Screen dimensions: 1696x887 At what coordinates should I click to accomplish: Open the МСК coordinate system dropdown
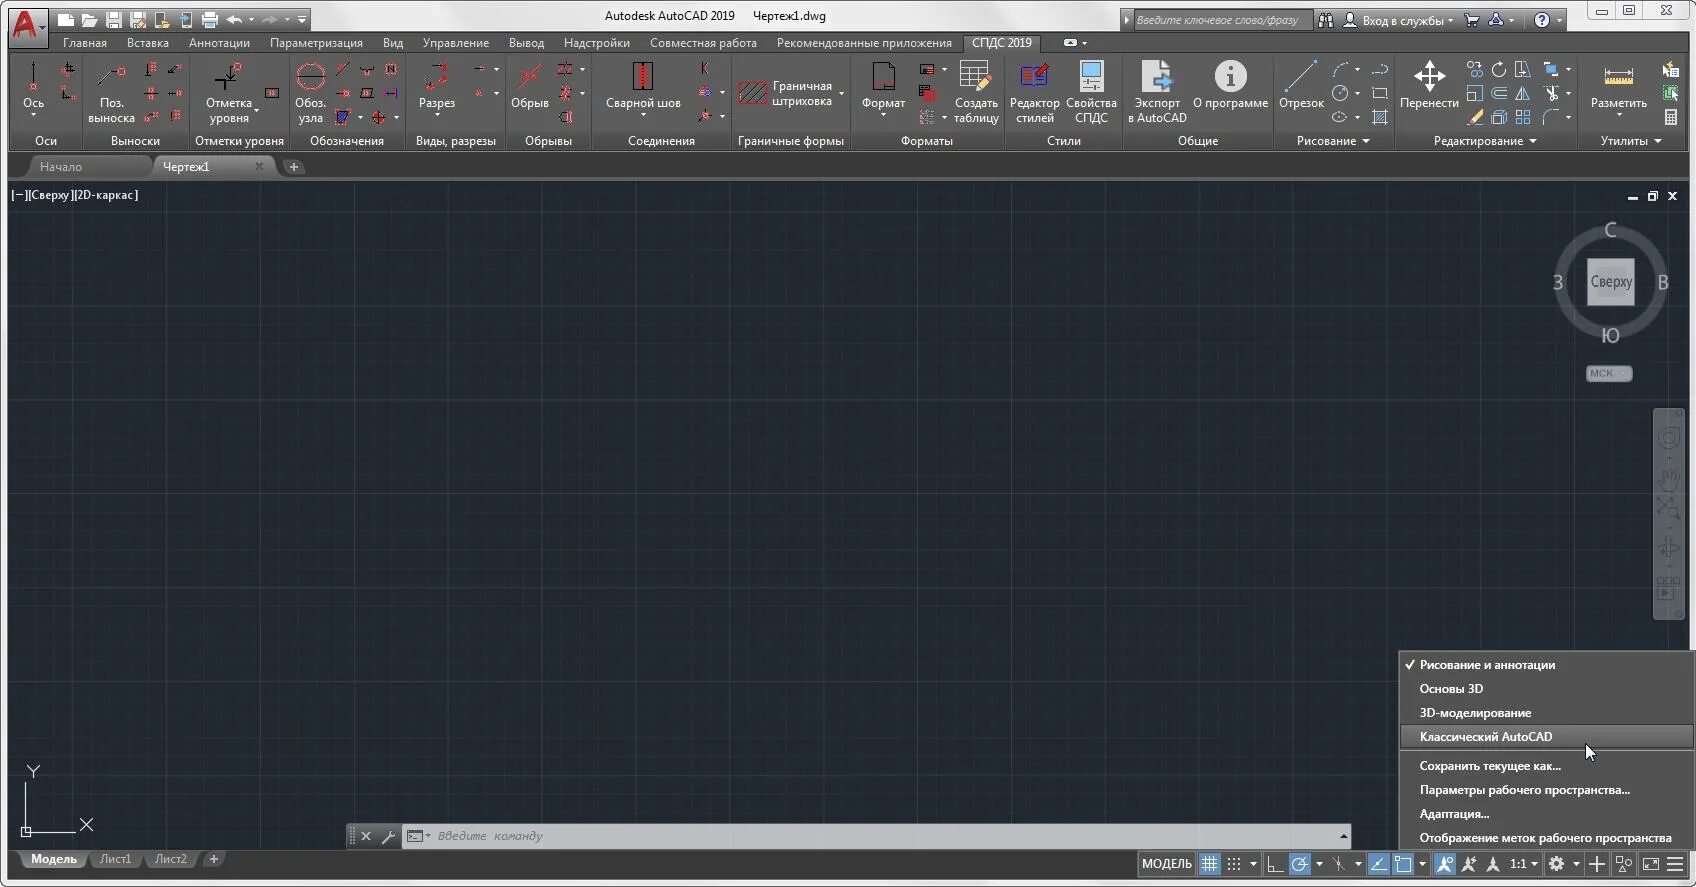coord(1609,373)
